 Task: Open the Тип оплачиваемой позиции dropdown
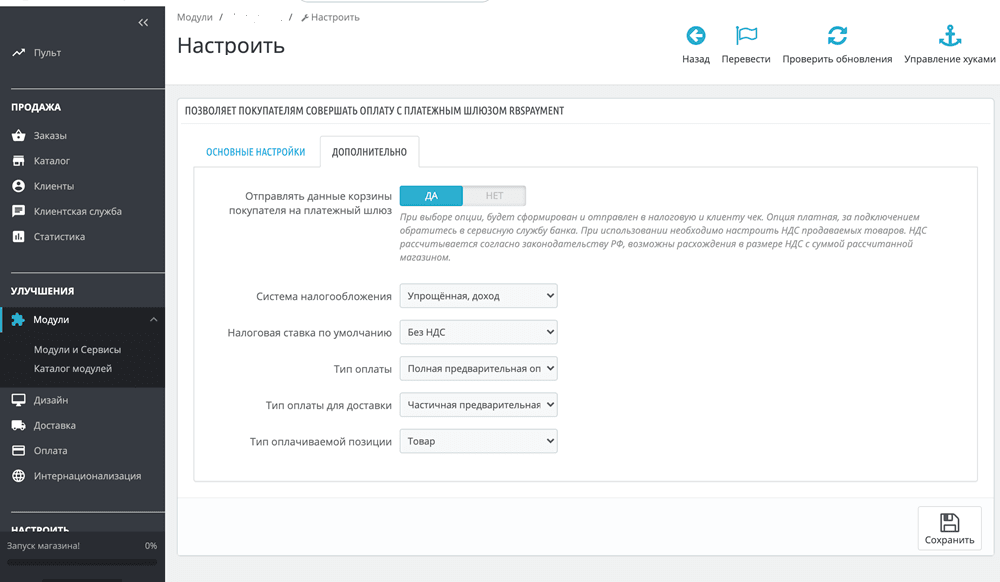479,440
